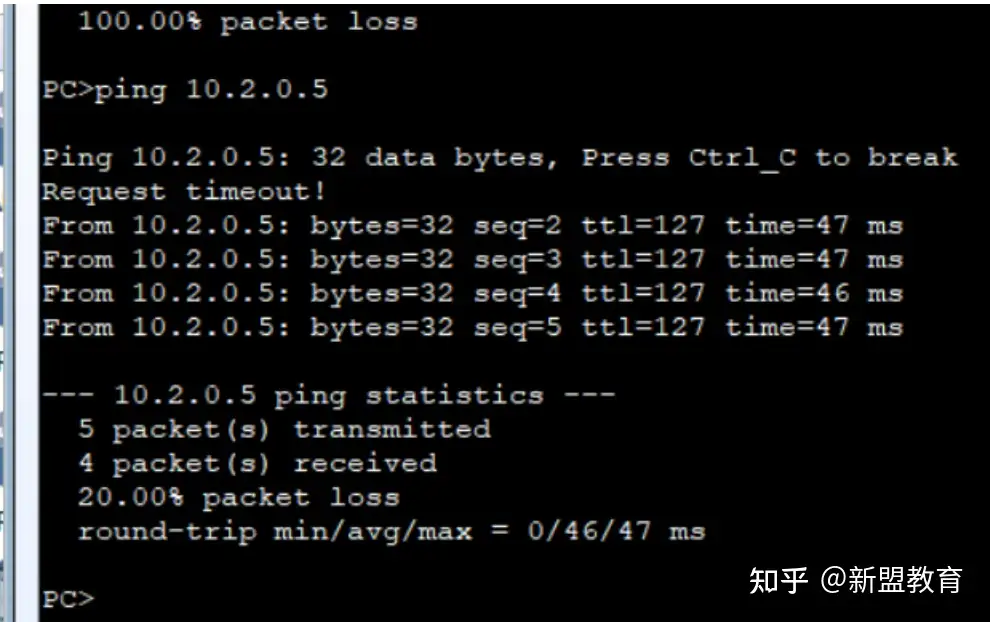Click the "4 packet(s) received" line
The width and height of the screenshot is (990, 622).
pos(257,463)
